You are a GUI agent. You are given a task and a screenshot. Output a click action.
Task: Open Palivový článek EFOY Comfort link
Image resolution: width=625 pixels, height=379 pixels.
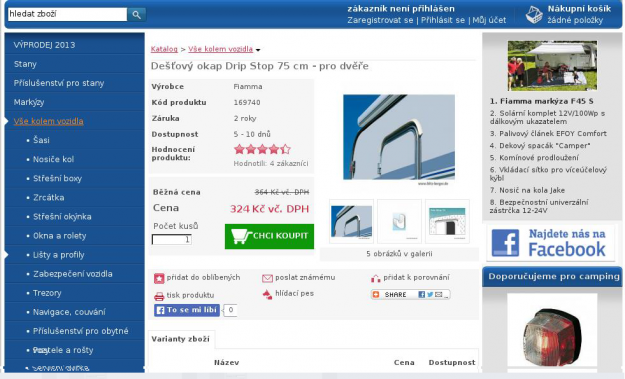(x=548, y=134)
